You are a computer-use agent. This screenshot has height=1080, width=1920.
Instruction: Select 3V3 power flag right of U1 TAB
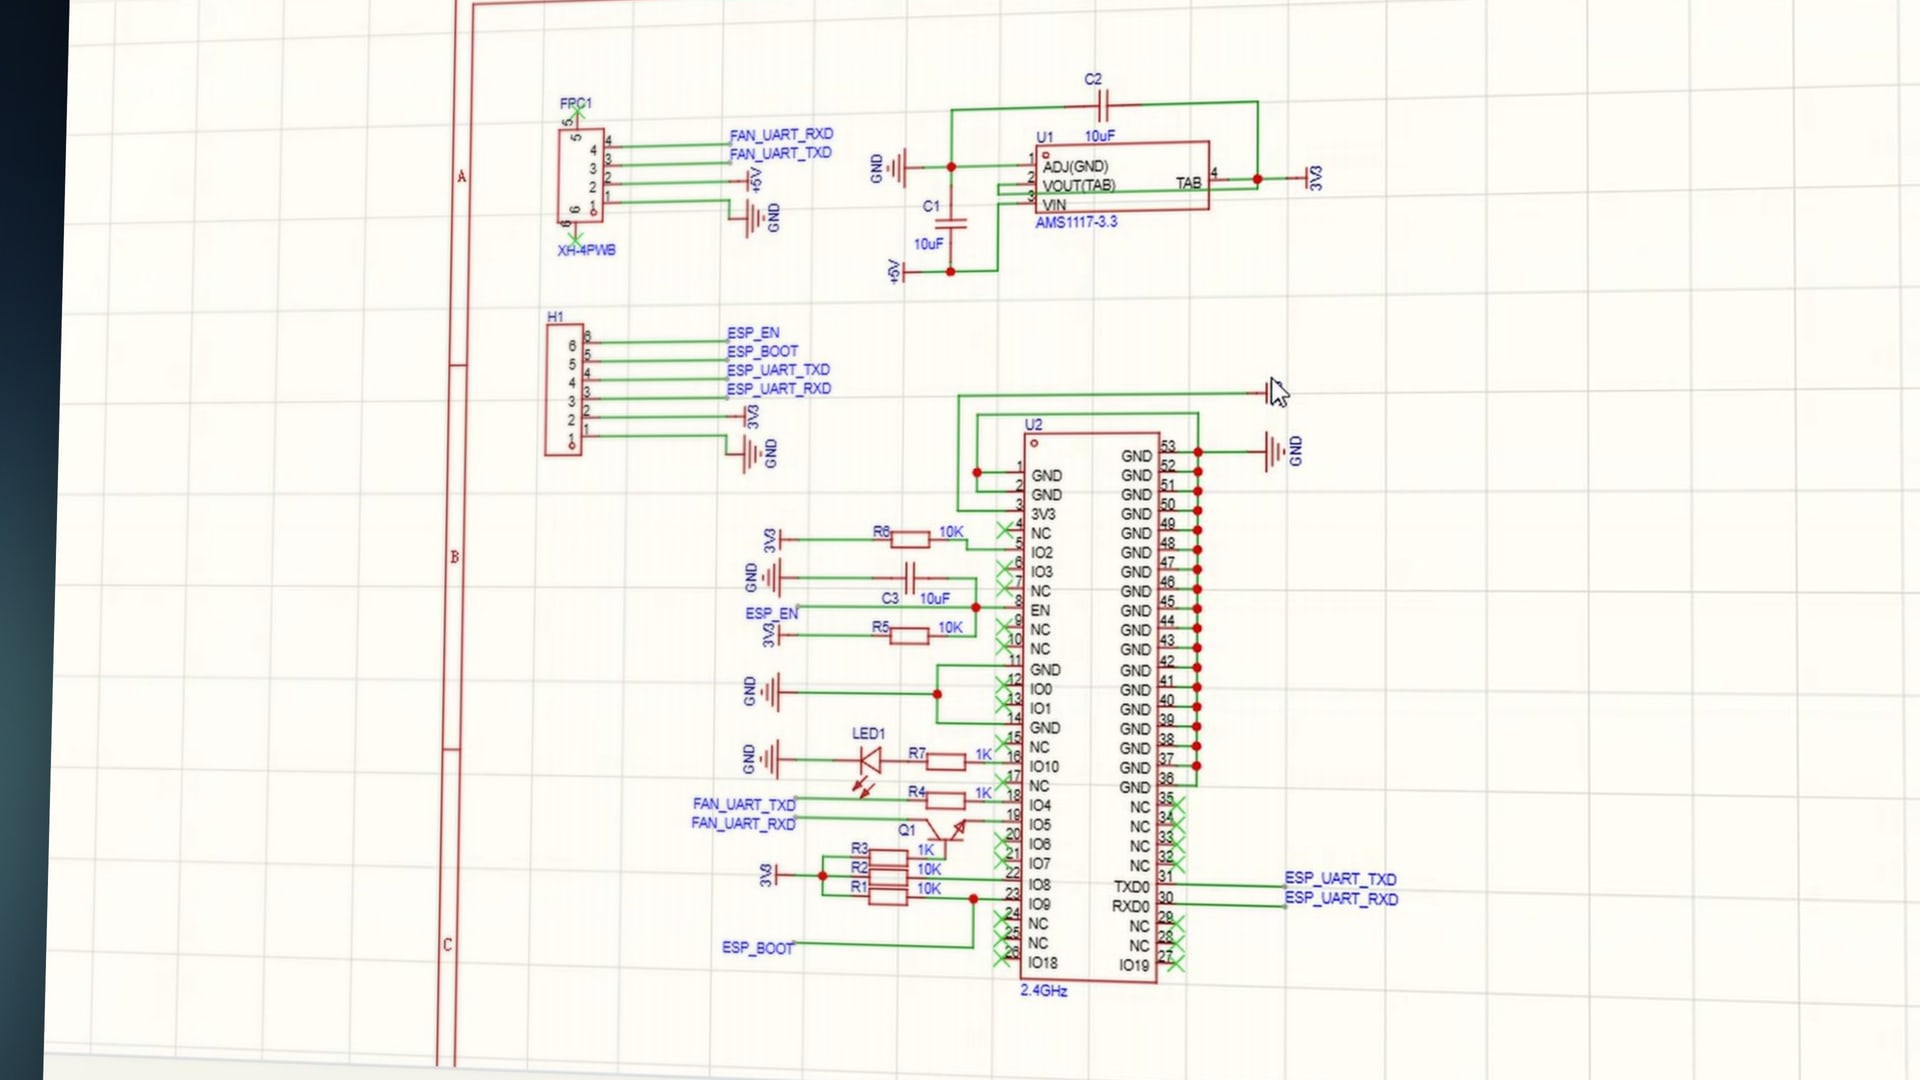(1309, 178)
